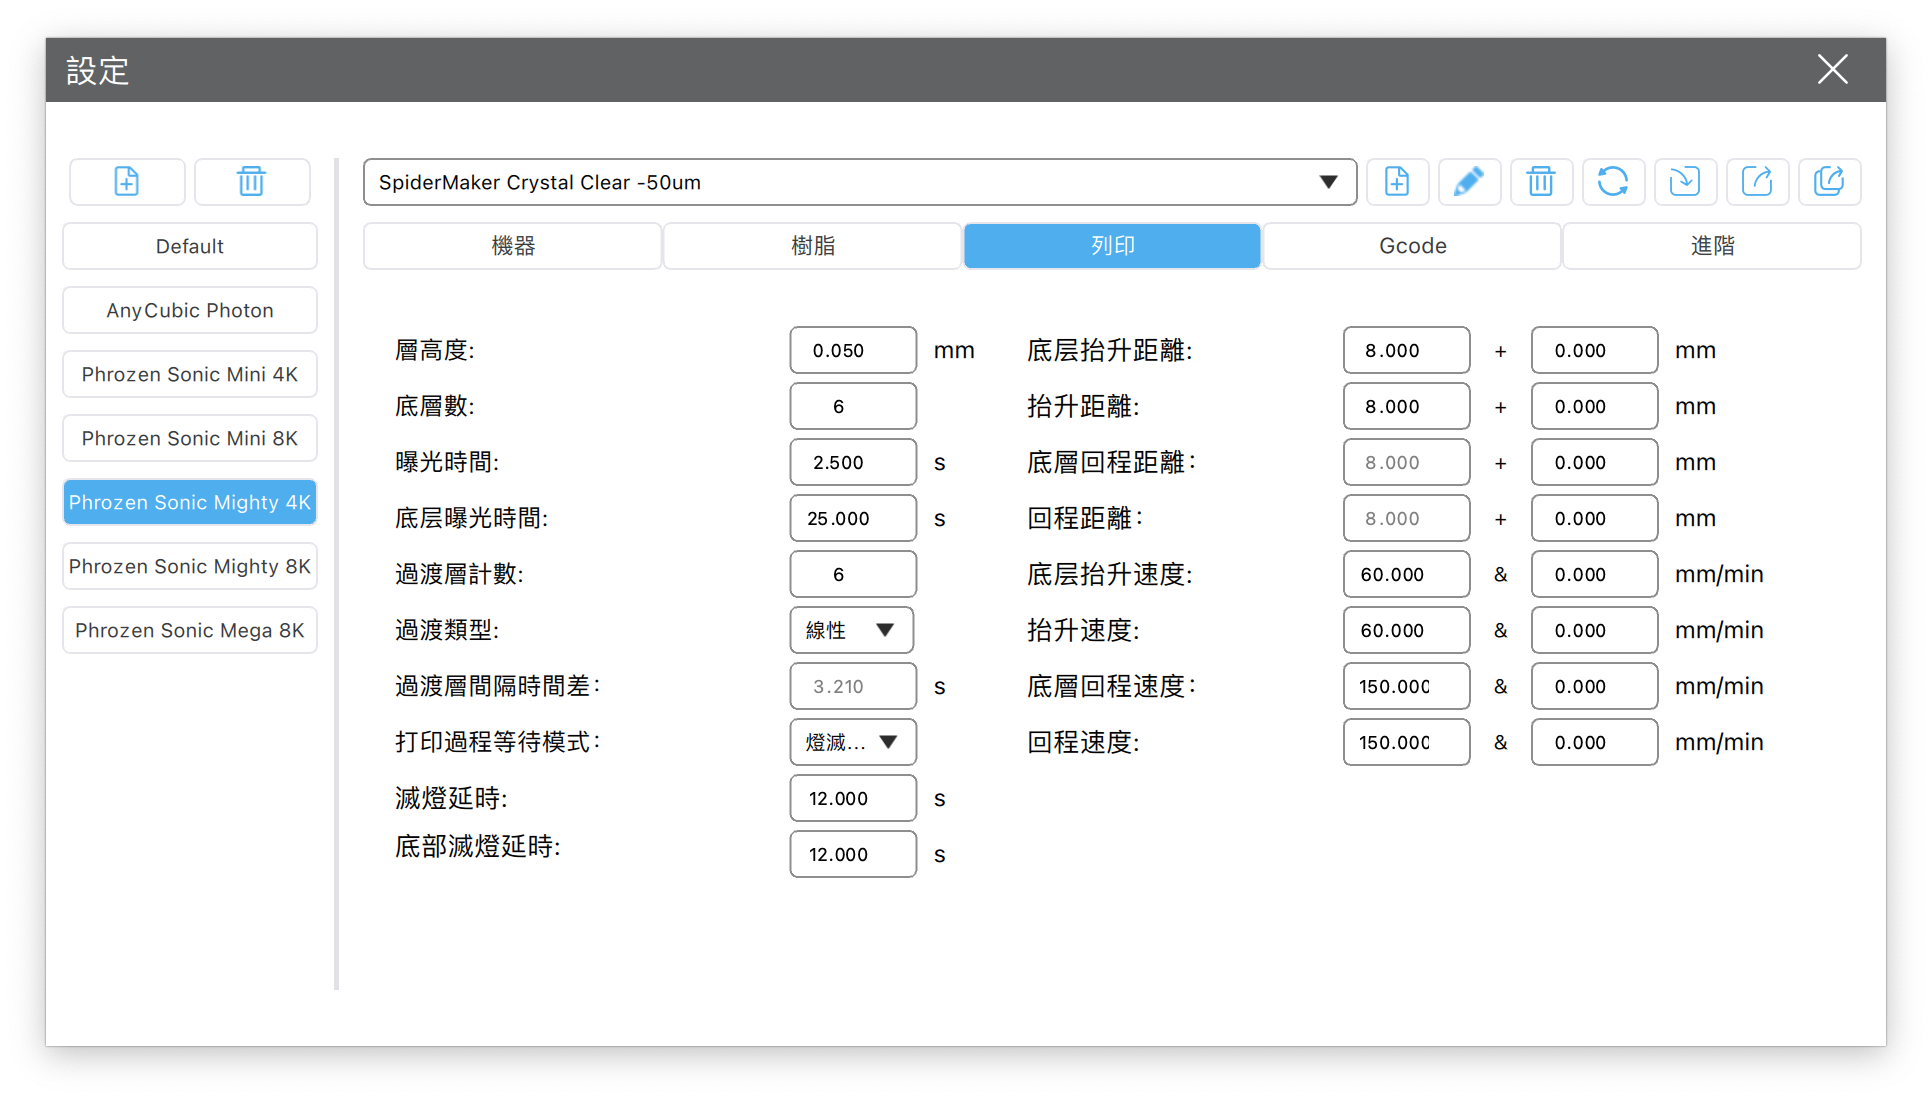
Task: Select the AnyCubic Photon printer
Action: (x=190, y=310)
